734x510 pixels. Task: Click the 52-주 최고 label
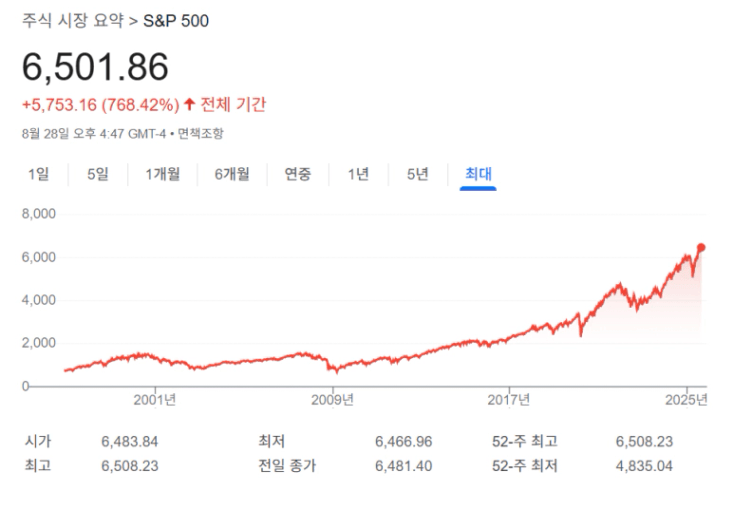tap(525, 441)
